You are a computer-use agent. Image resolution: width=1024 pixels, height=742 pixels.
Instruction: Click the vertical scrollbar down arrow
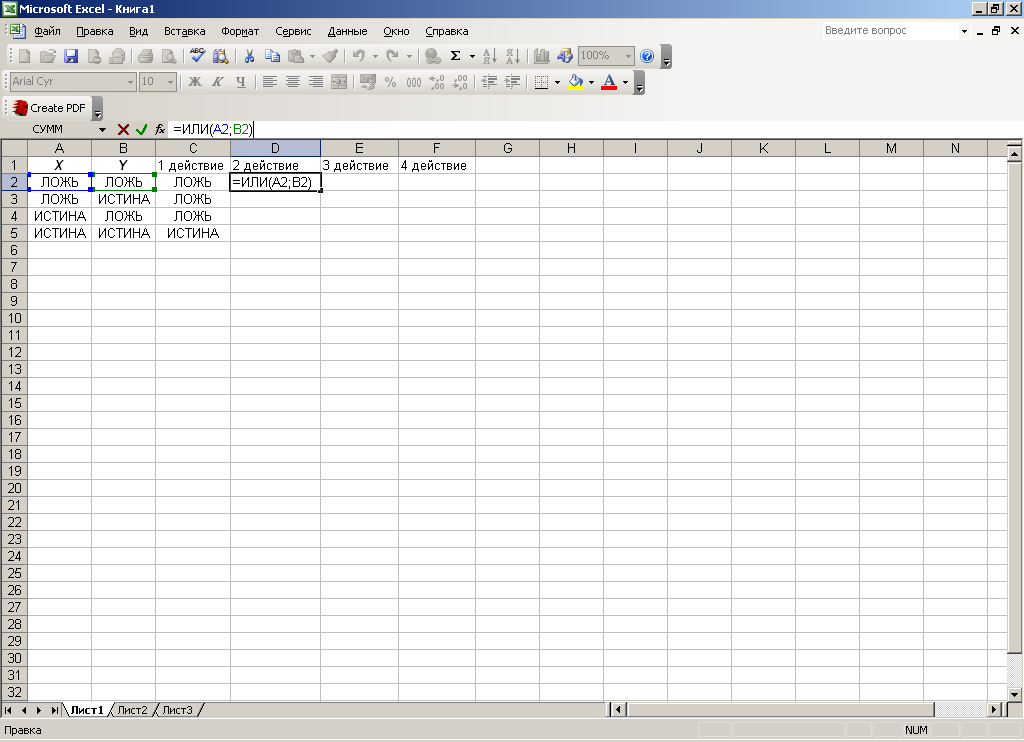[x=1014, y=694]
